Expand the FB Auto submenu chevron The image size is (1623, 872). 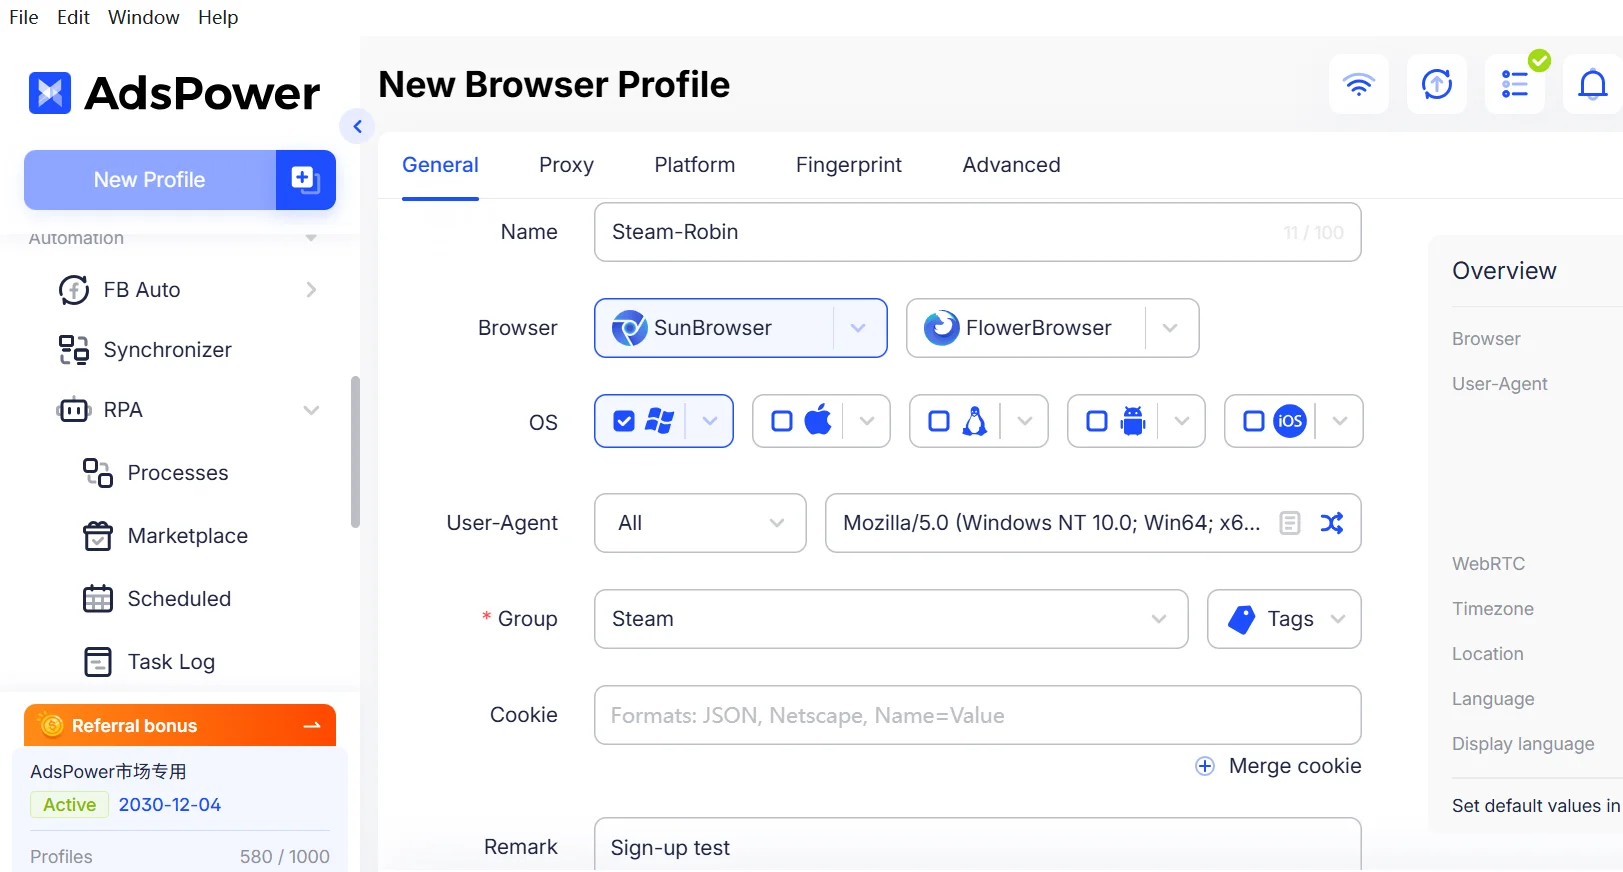311,290
